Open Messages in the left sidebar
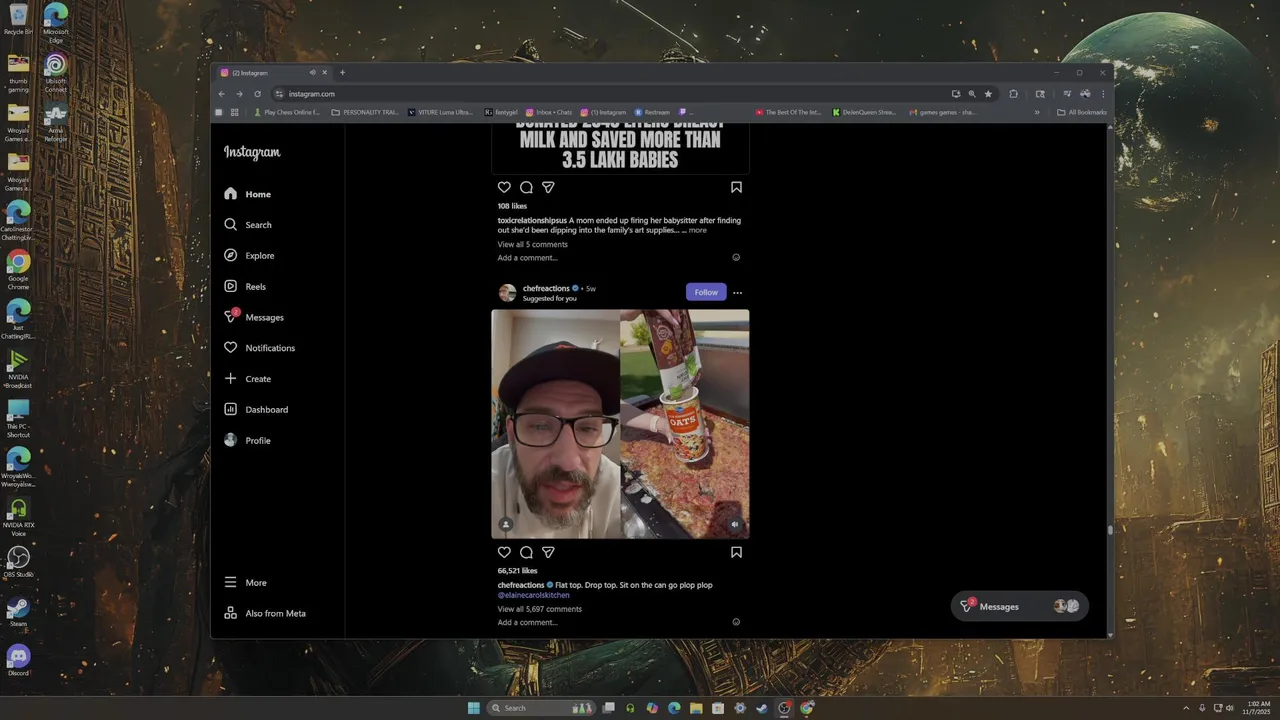Screen dimensions: 1280x720 point(254,317)
